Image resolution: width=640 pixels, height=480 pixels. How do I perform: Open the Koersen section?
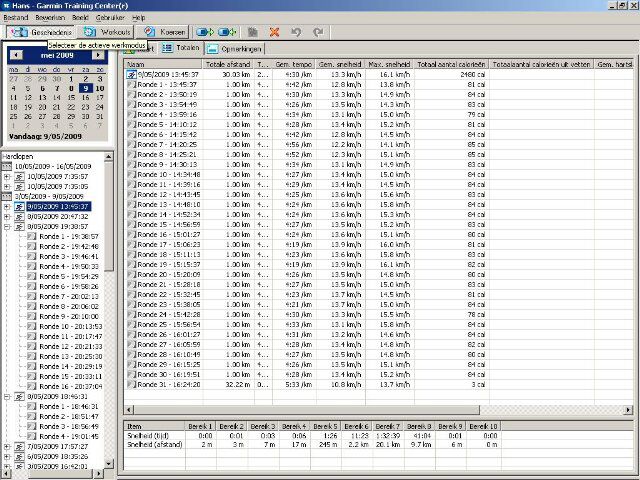click(165, 32)
